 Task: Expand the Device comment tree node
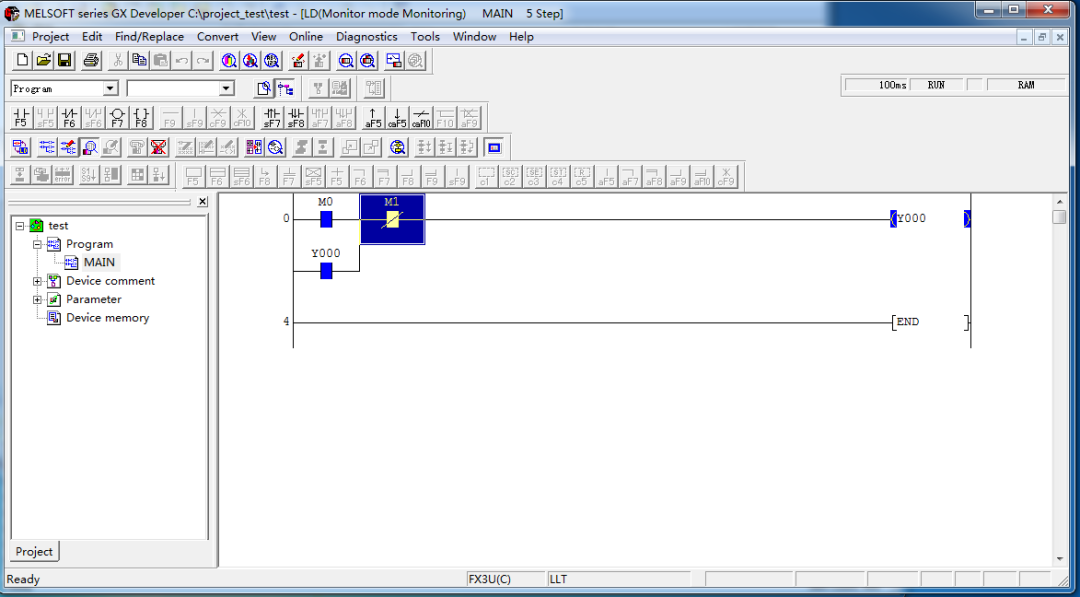pos(38,281)
